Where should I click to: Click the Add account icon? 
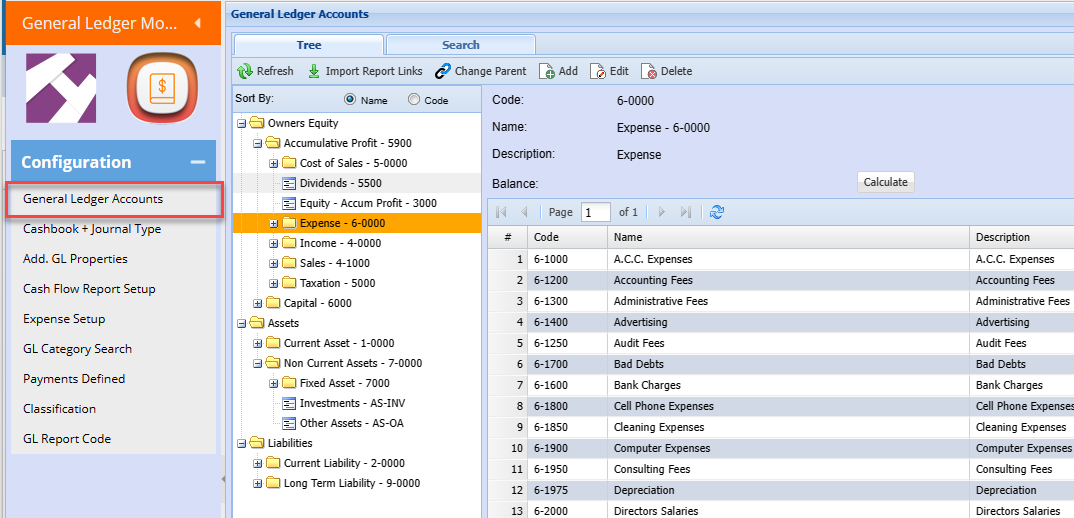pyautogui.click(x=547, y=71)
